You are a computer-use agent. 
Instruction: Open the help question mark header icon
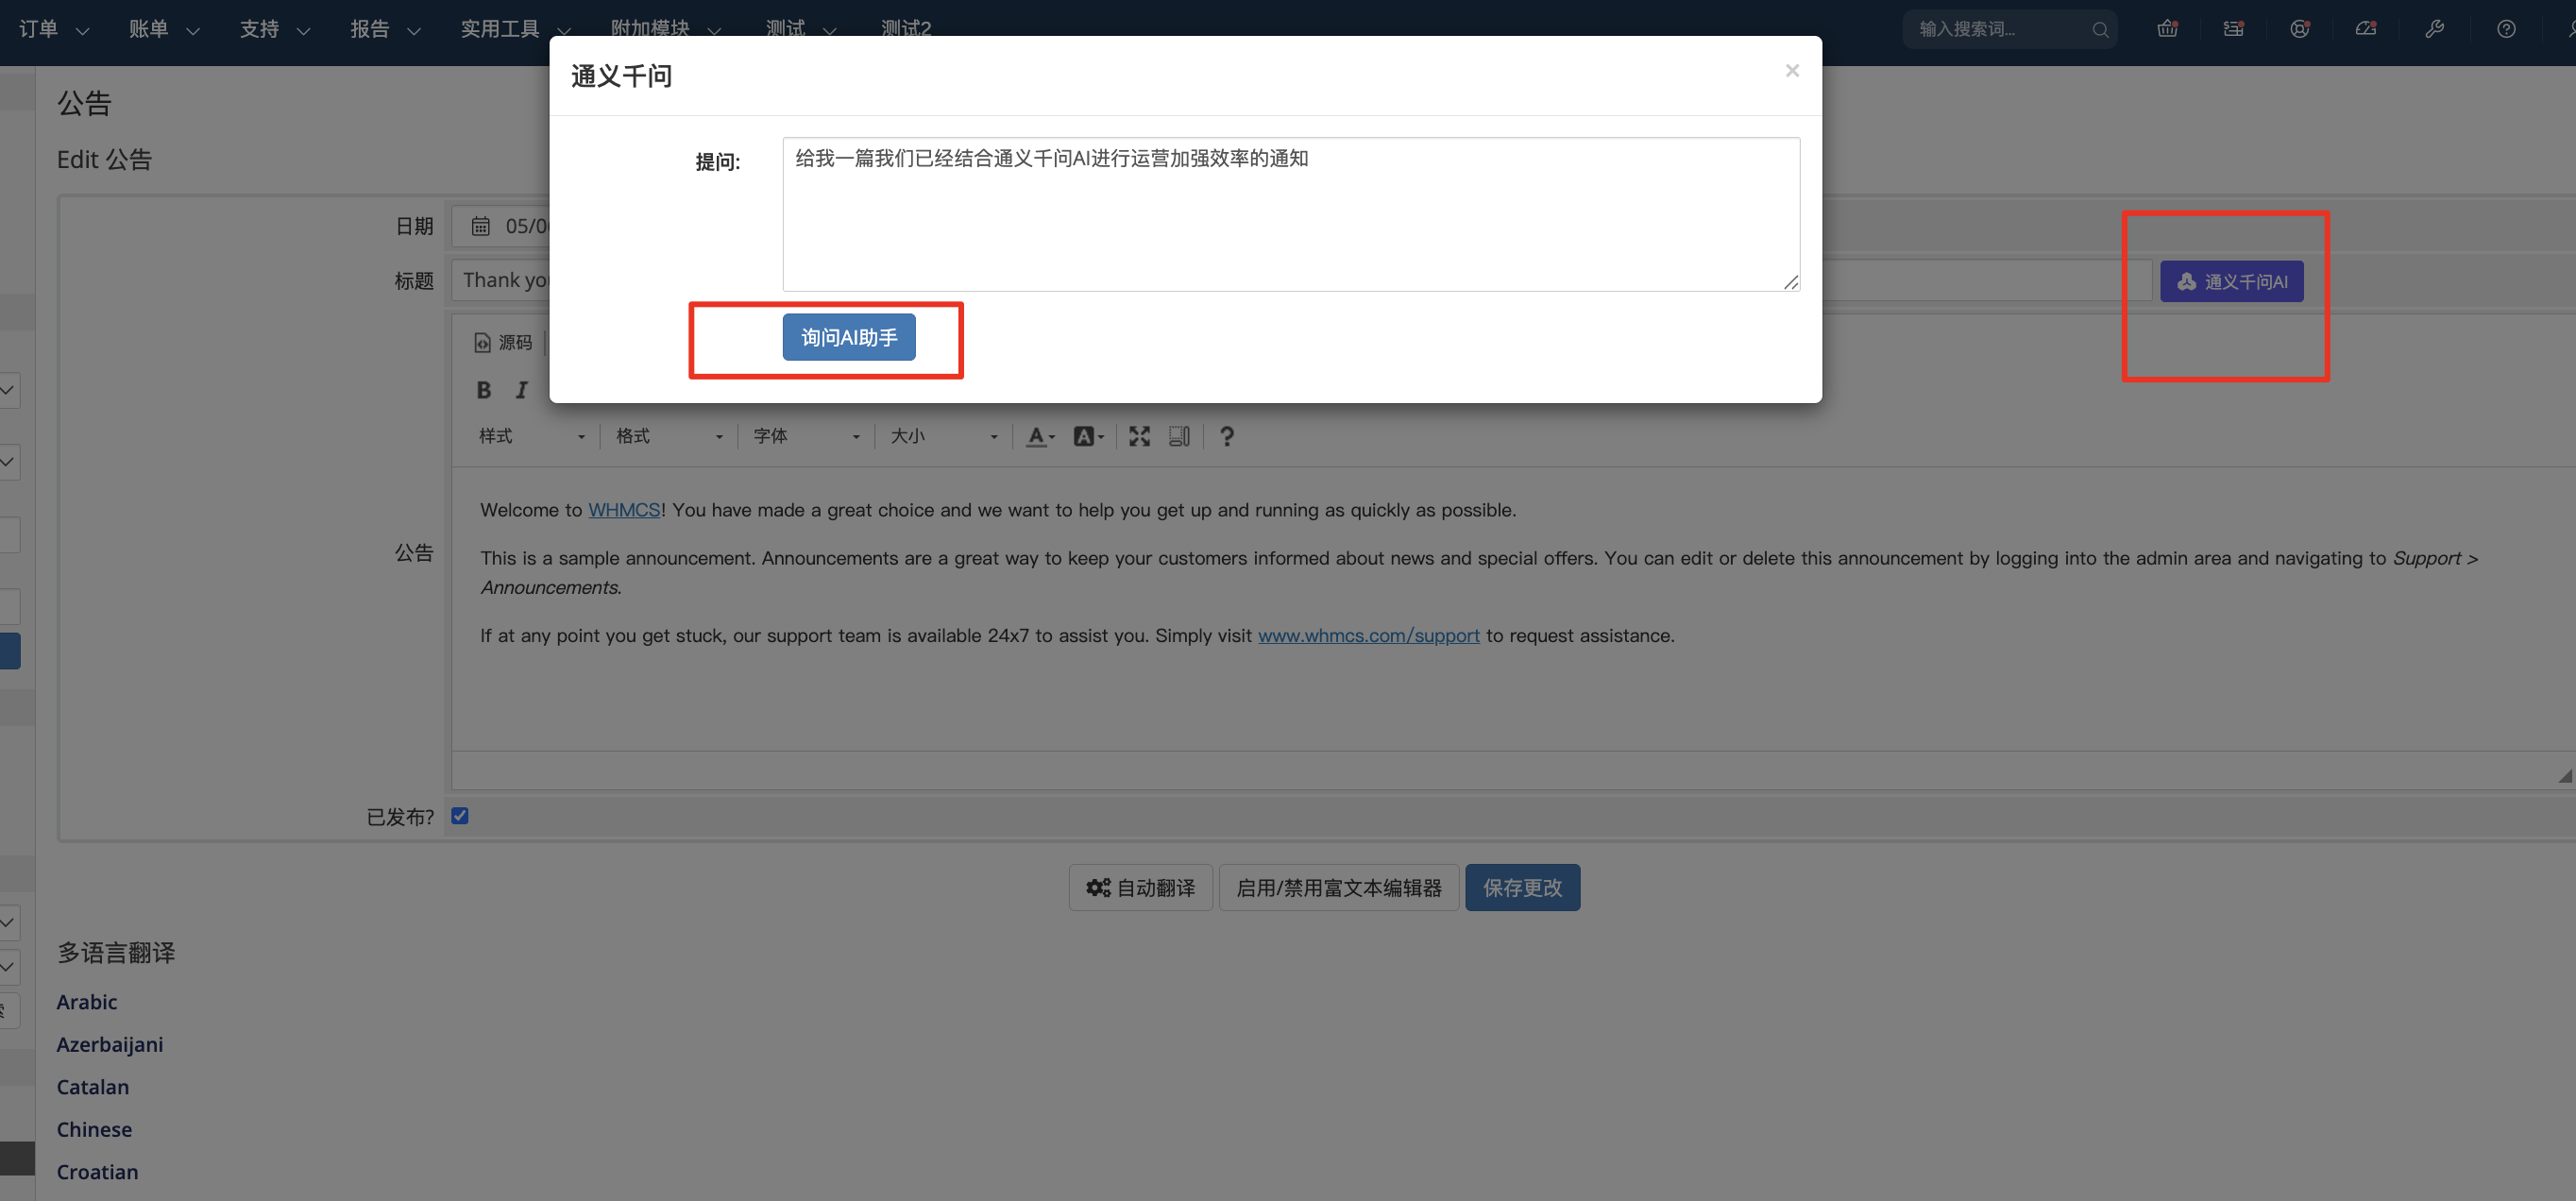coord(2505,29)
